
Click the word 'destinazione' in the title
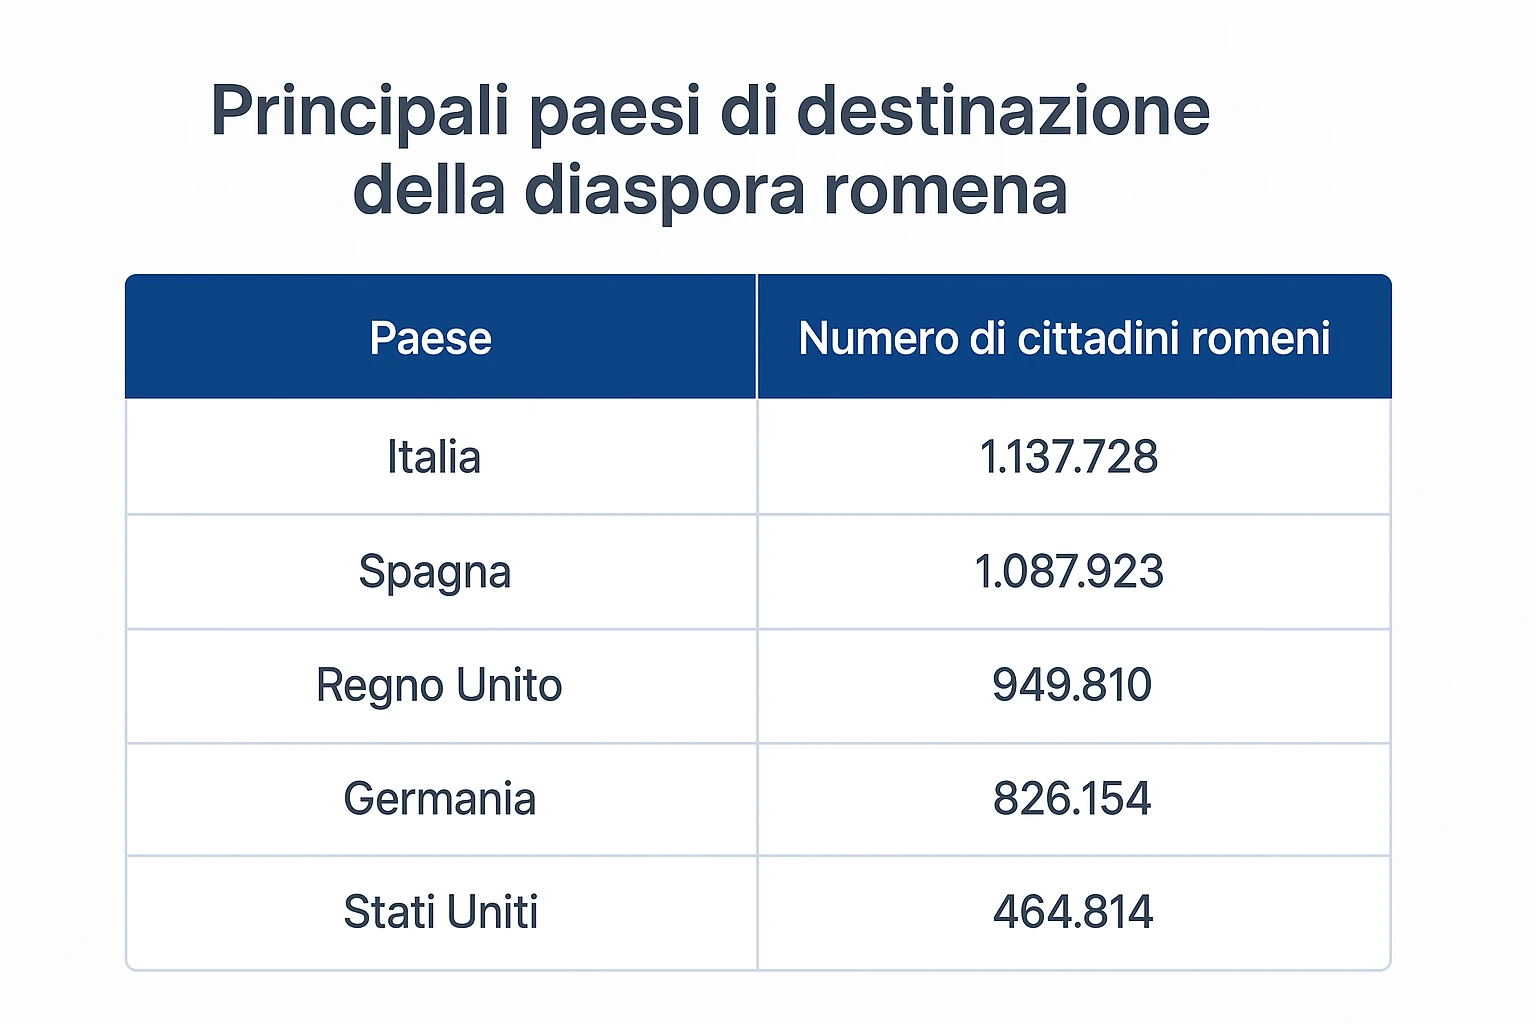1003,111
